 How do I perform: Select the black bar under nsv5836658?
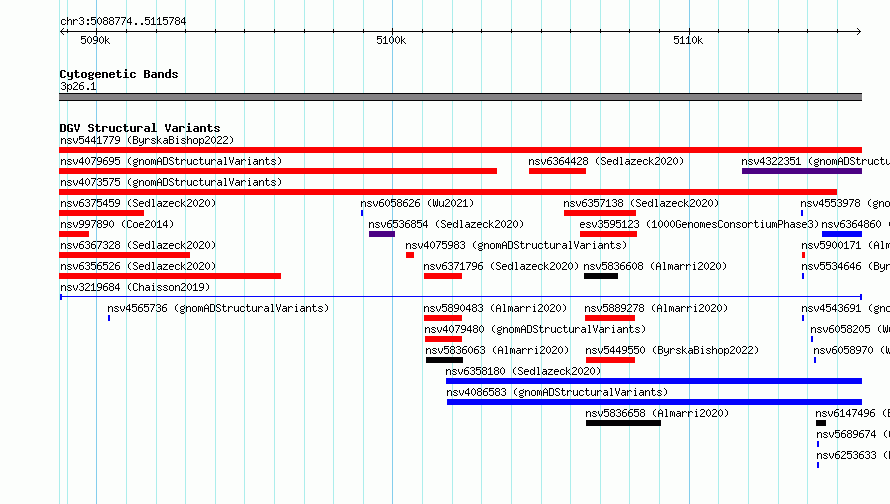[x=623, y=423]
